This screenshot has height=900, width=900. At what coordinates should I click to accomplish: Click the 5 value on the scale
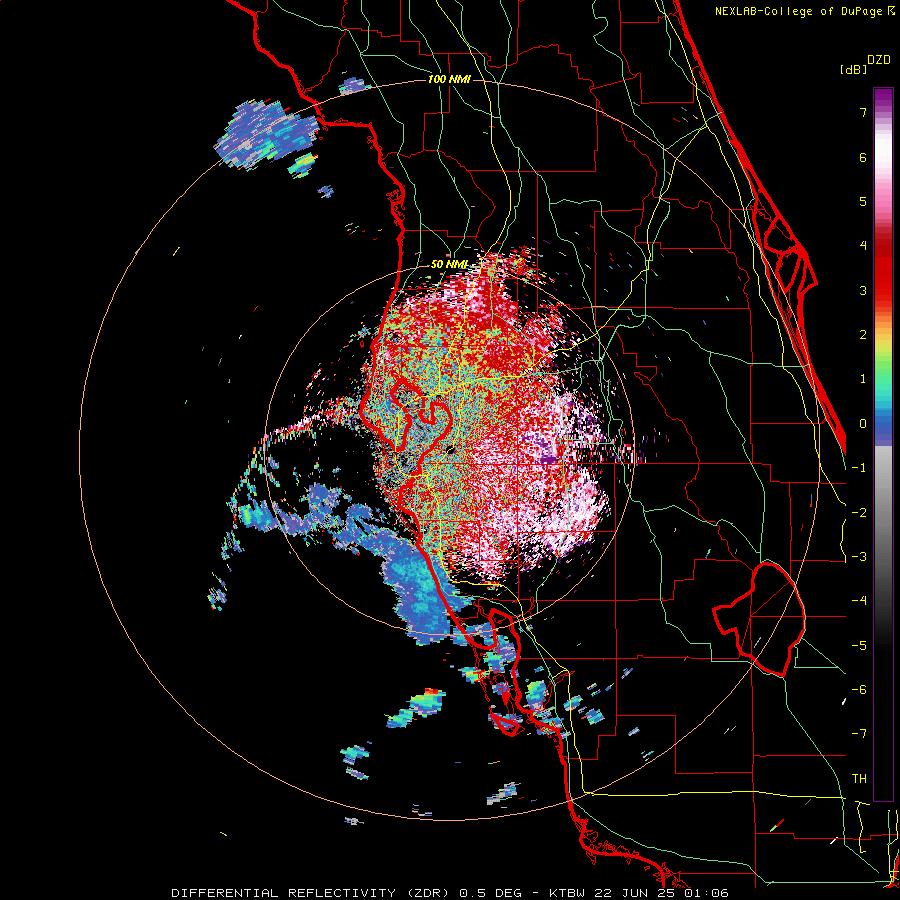click(x=863, y=201)
